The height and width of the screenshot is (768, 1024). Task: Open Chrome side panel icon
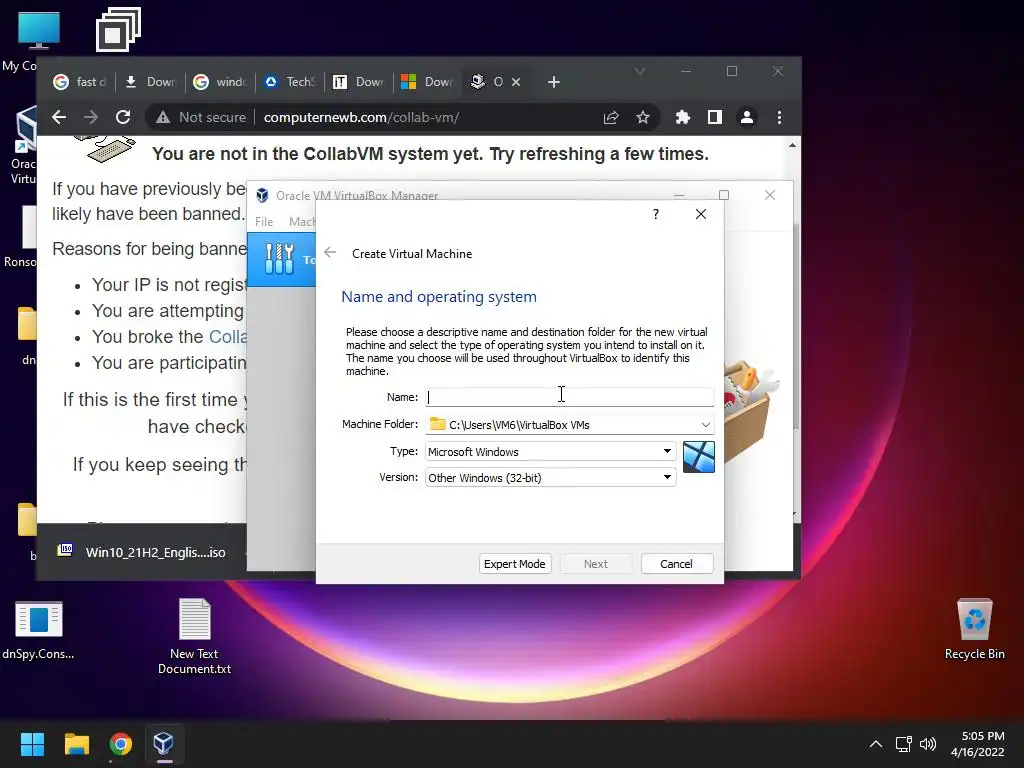(x=714, y=118)
